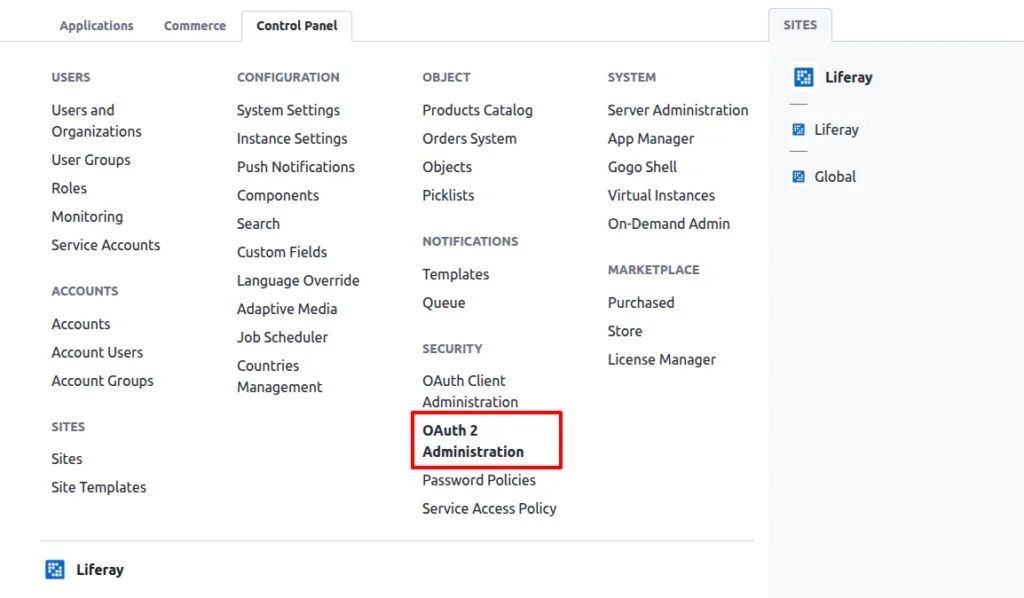Open the Accounts link
This screenshot has width=1024, height=598.
tap(81, 324)
